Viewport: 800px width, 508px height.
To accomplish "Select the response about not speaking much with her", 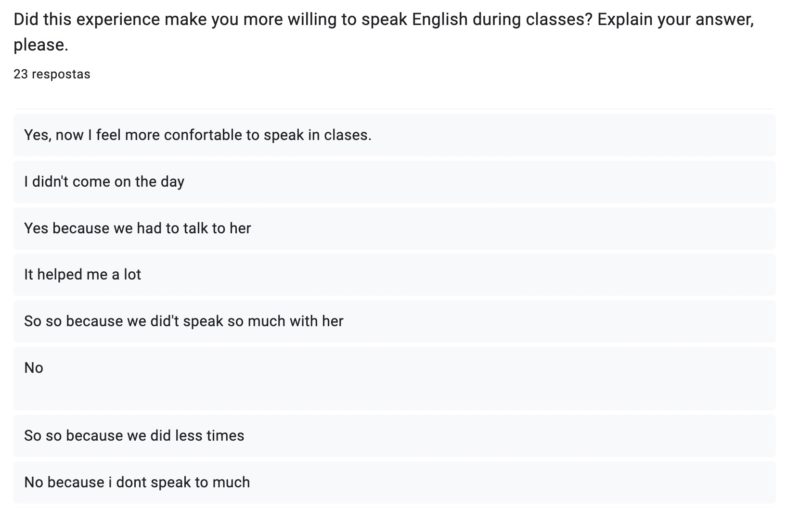I will click(x=184, y=321).
